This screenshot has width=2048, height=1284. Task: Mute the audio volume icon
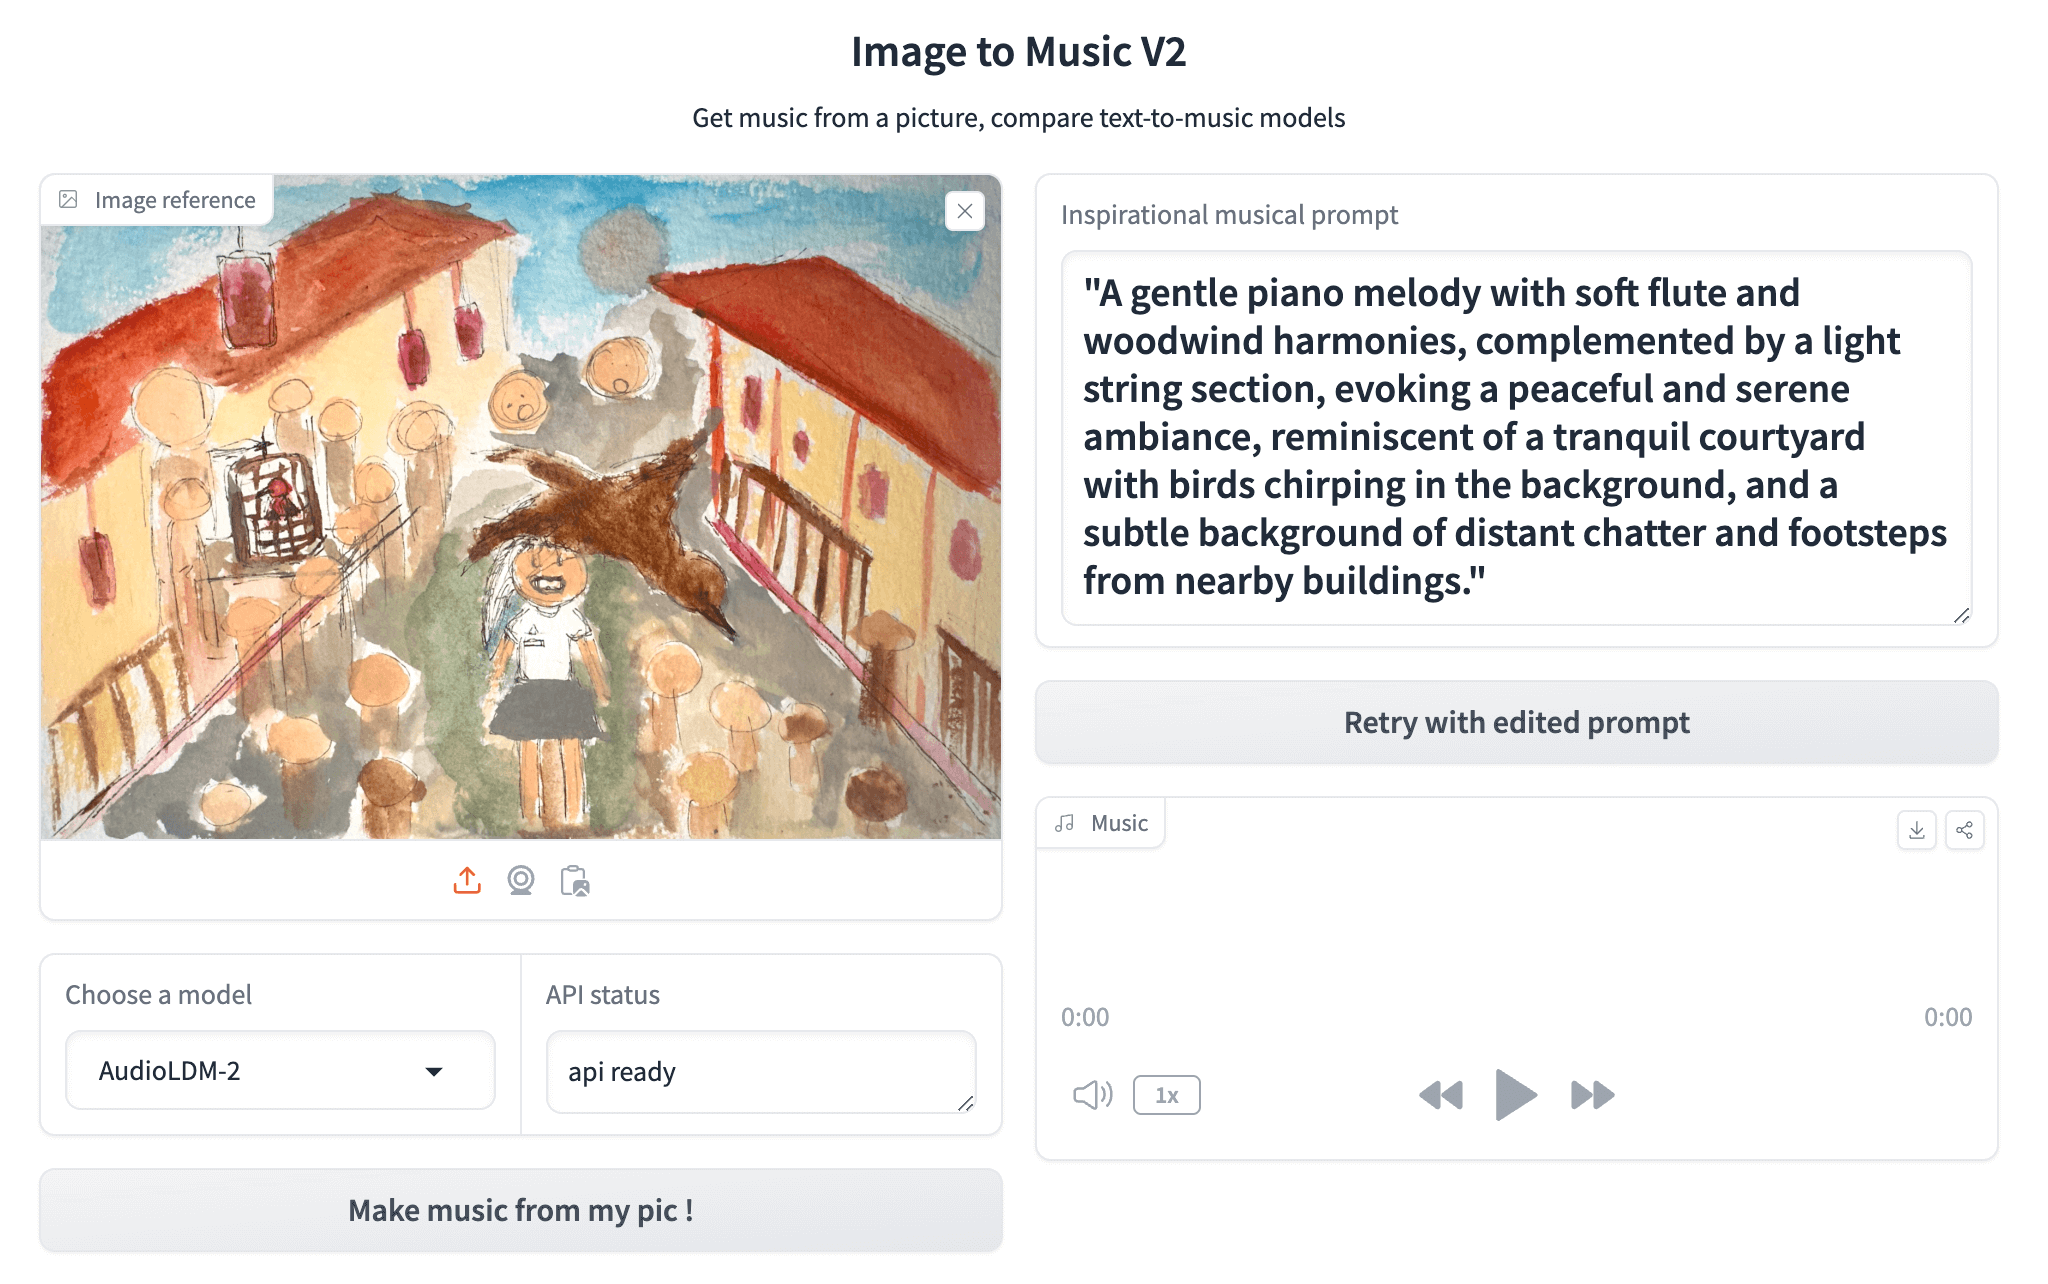click(1091, 1095)
